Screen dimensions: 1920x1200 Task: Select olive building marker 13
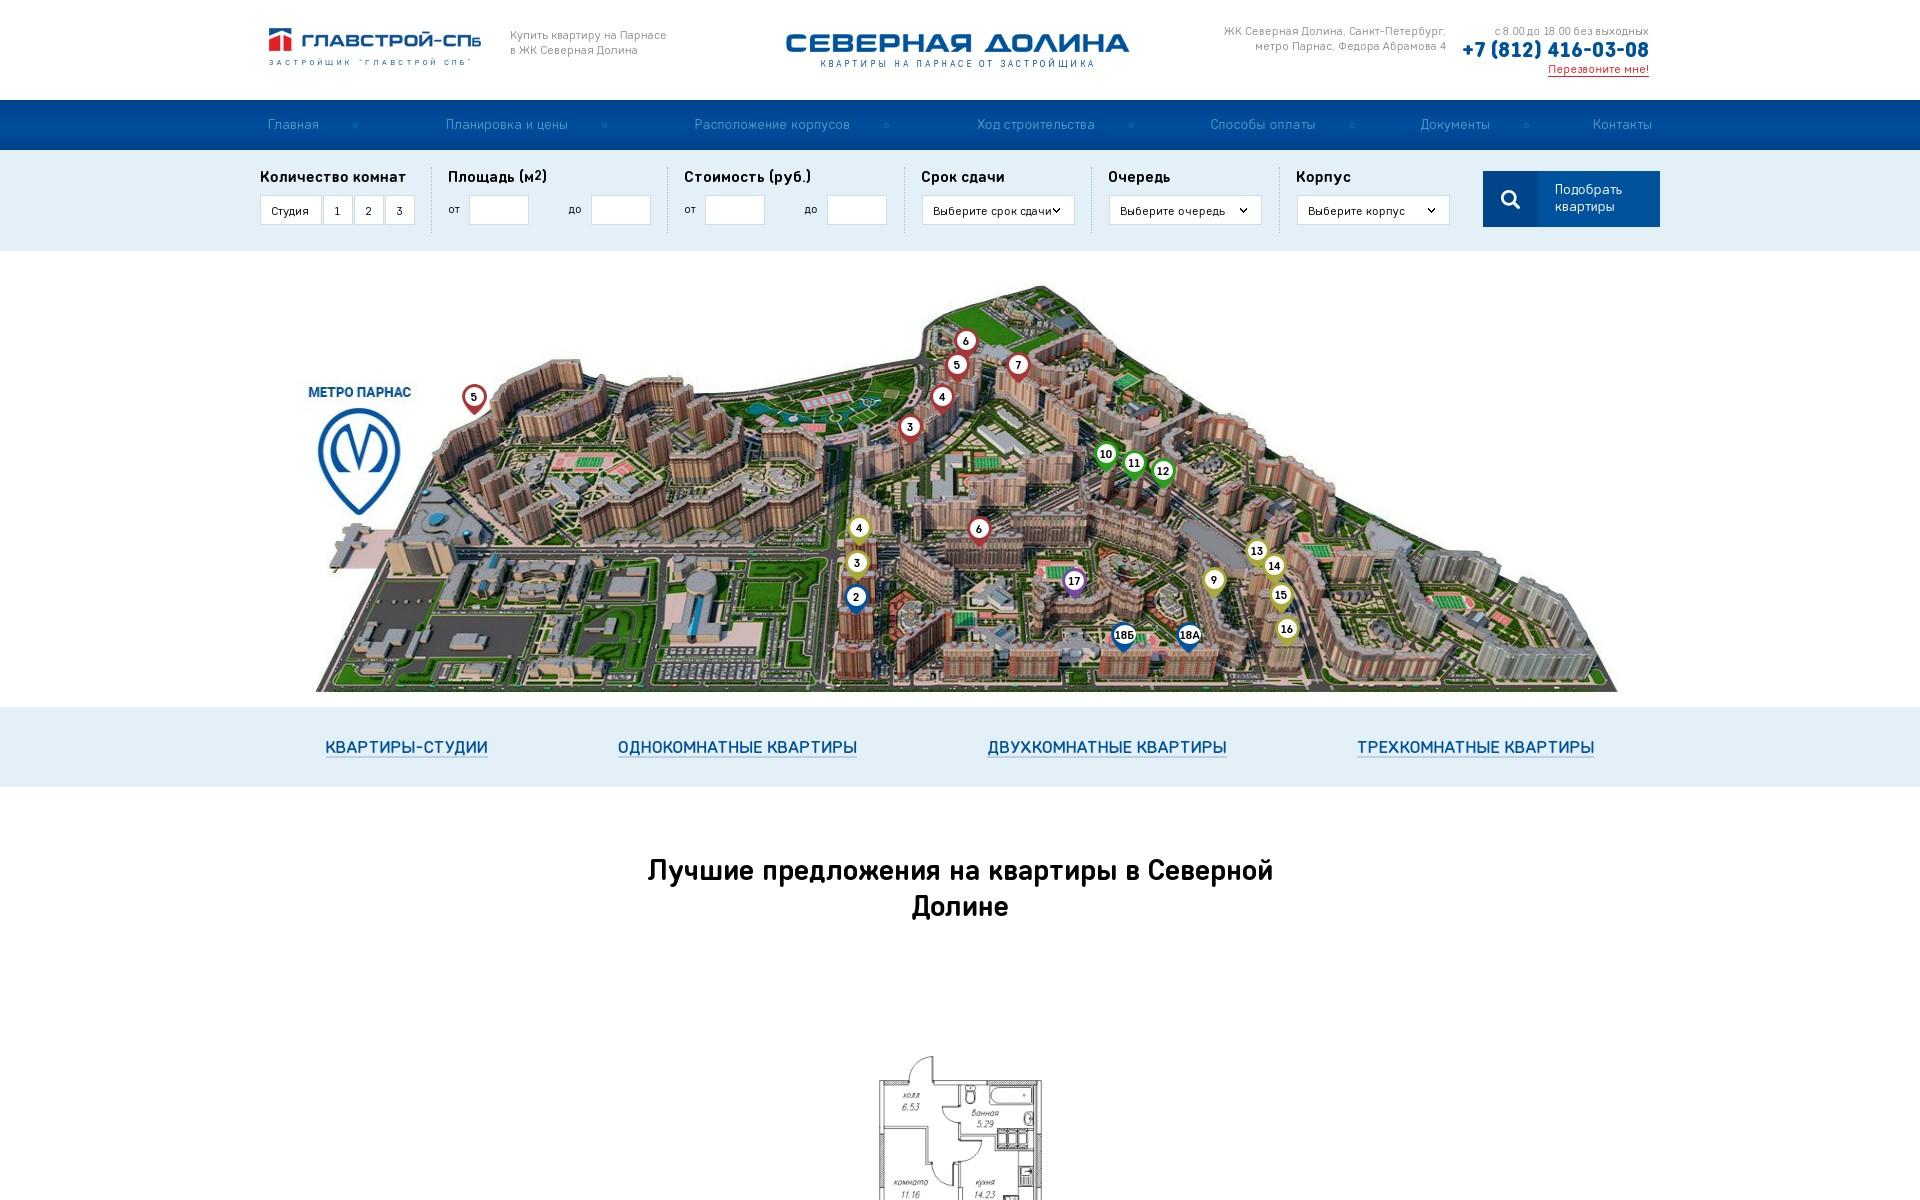[1257, 553]
